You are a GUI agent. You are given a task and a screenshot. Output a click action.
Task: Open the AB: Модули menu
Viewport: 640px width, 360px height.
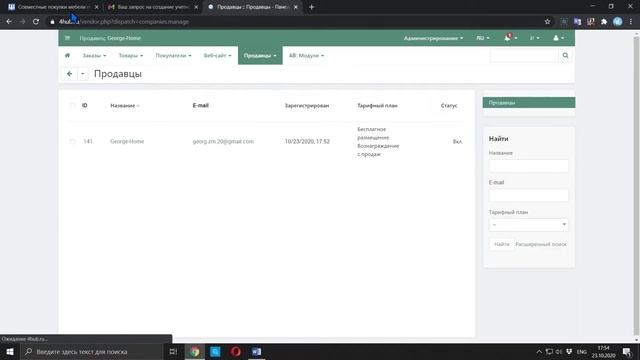tap(307, 56)
